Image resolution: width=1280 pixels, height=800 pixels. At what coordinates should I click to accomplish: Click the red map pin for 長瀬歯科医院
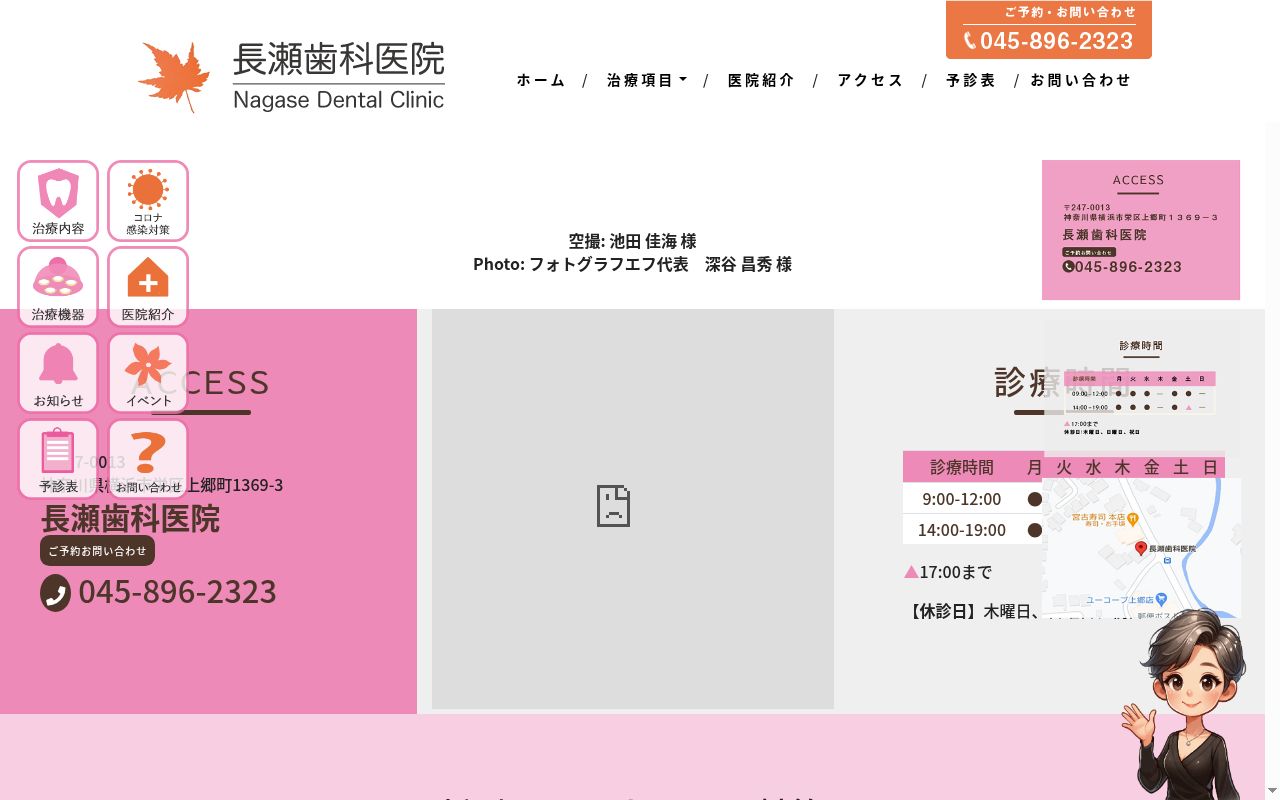point(1141,548)
